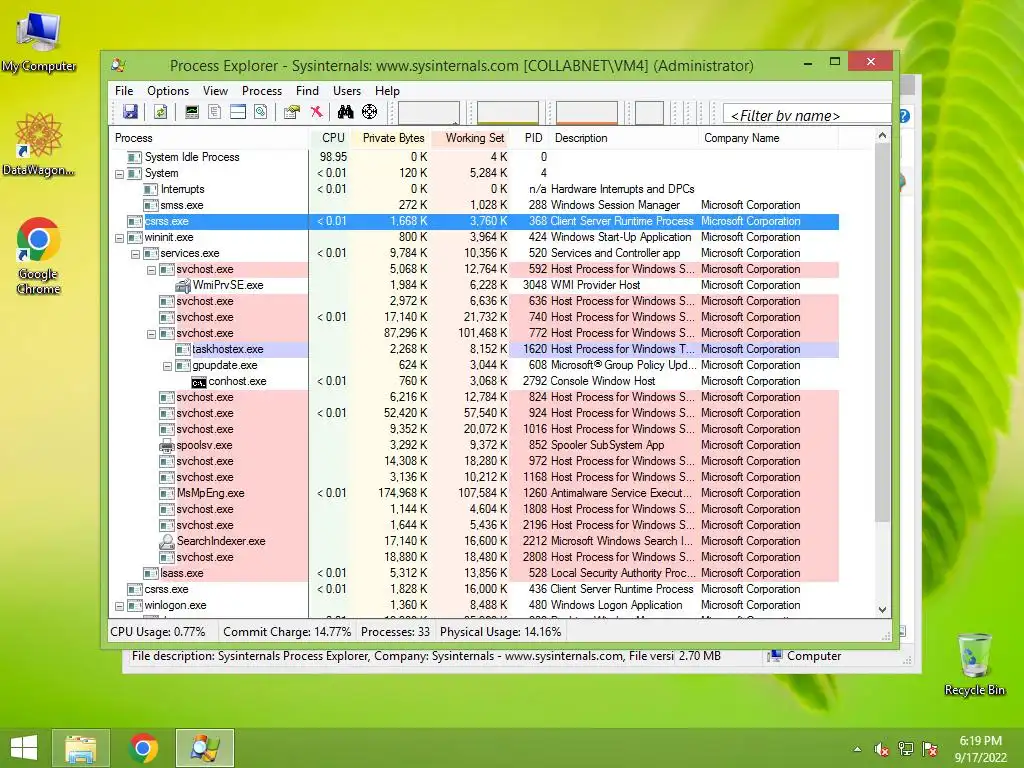Viewport: 1024px width, 768px height.
Task: Show hidden tray icons arrow
Action: click(x=857, y=749)
